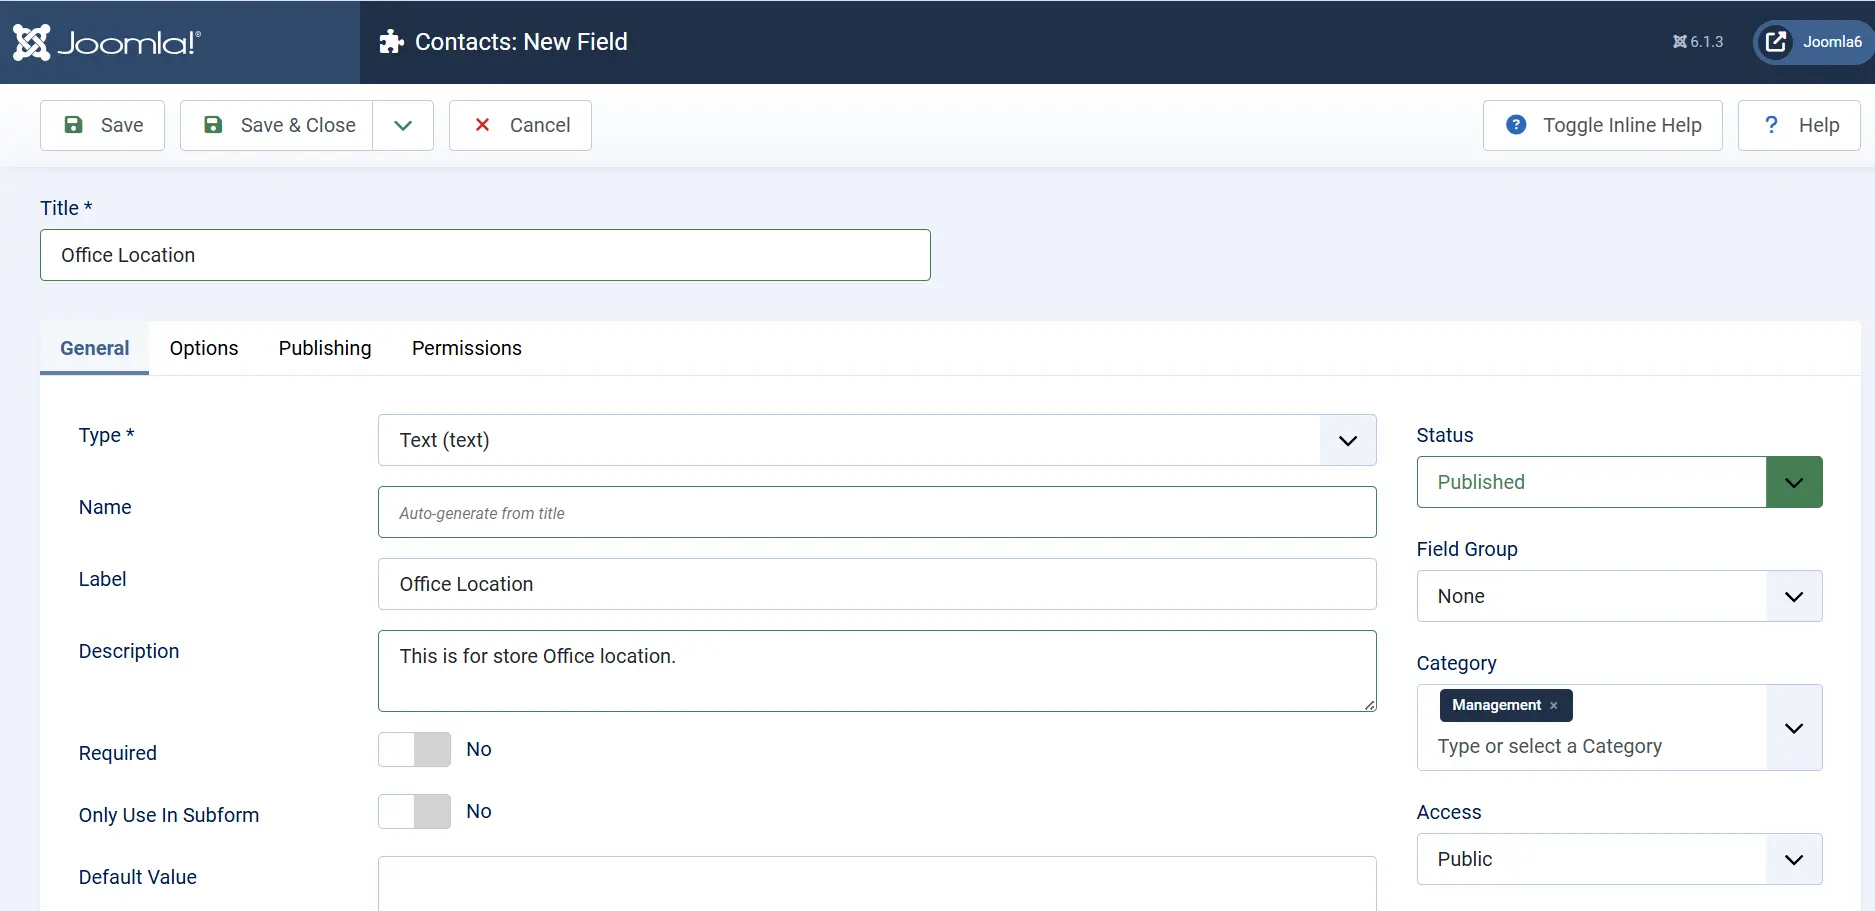Toggle the Only Use In Subform switch
Image resolution: width=1875 pixels, height=911 pixels.
click(x=415, y=811)
